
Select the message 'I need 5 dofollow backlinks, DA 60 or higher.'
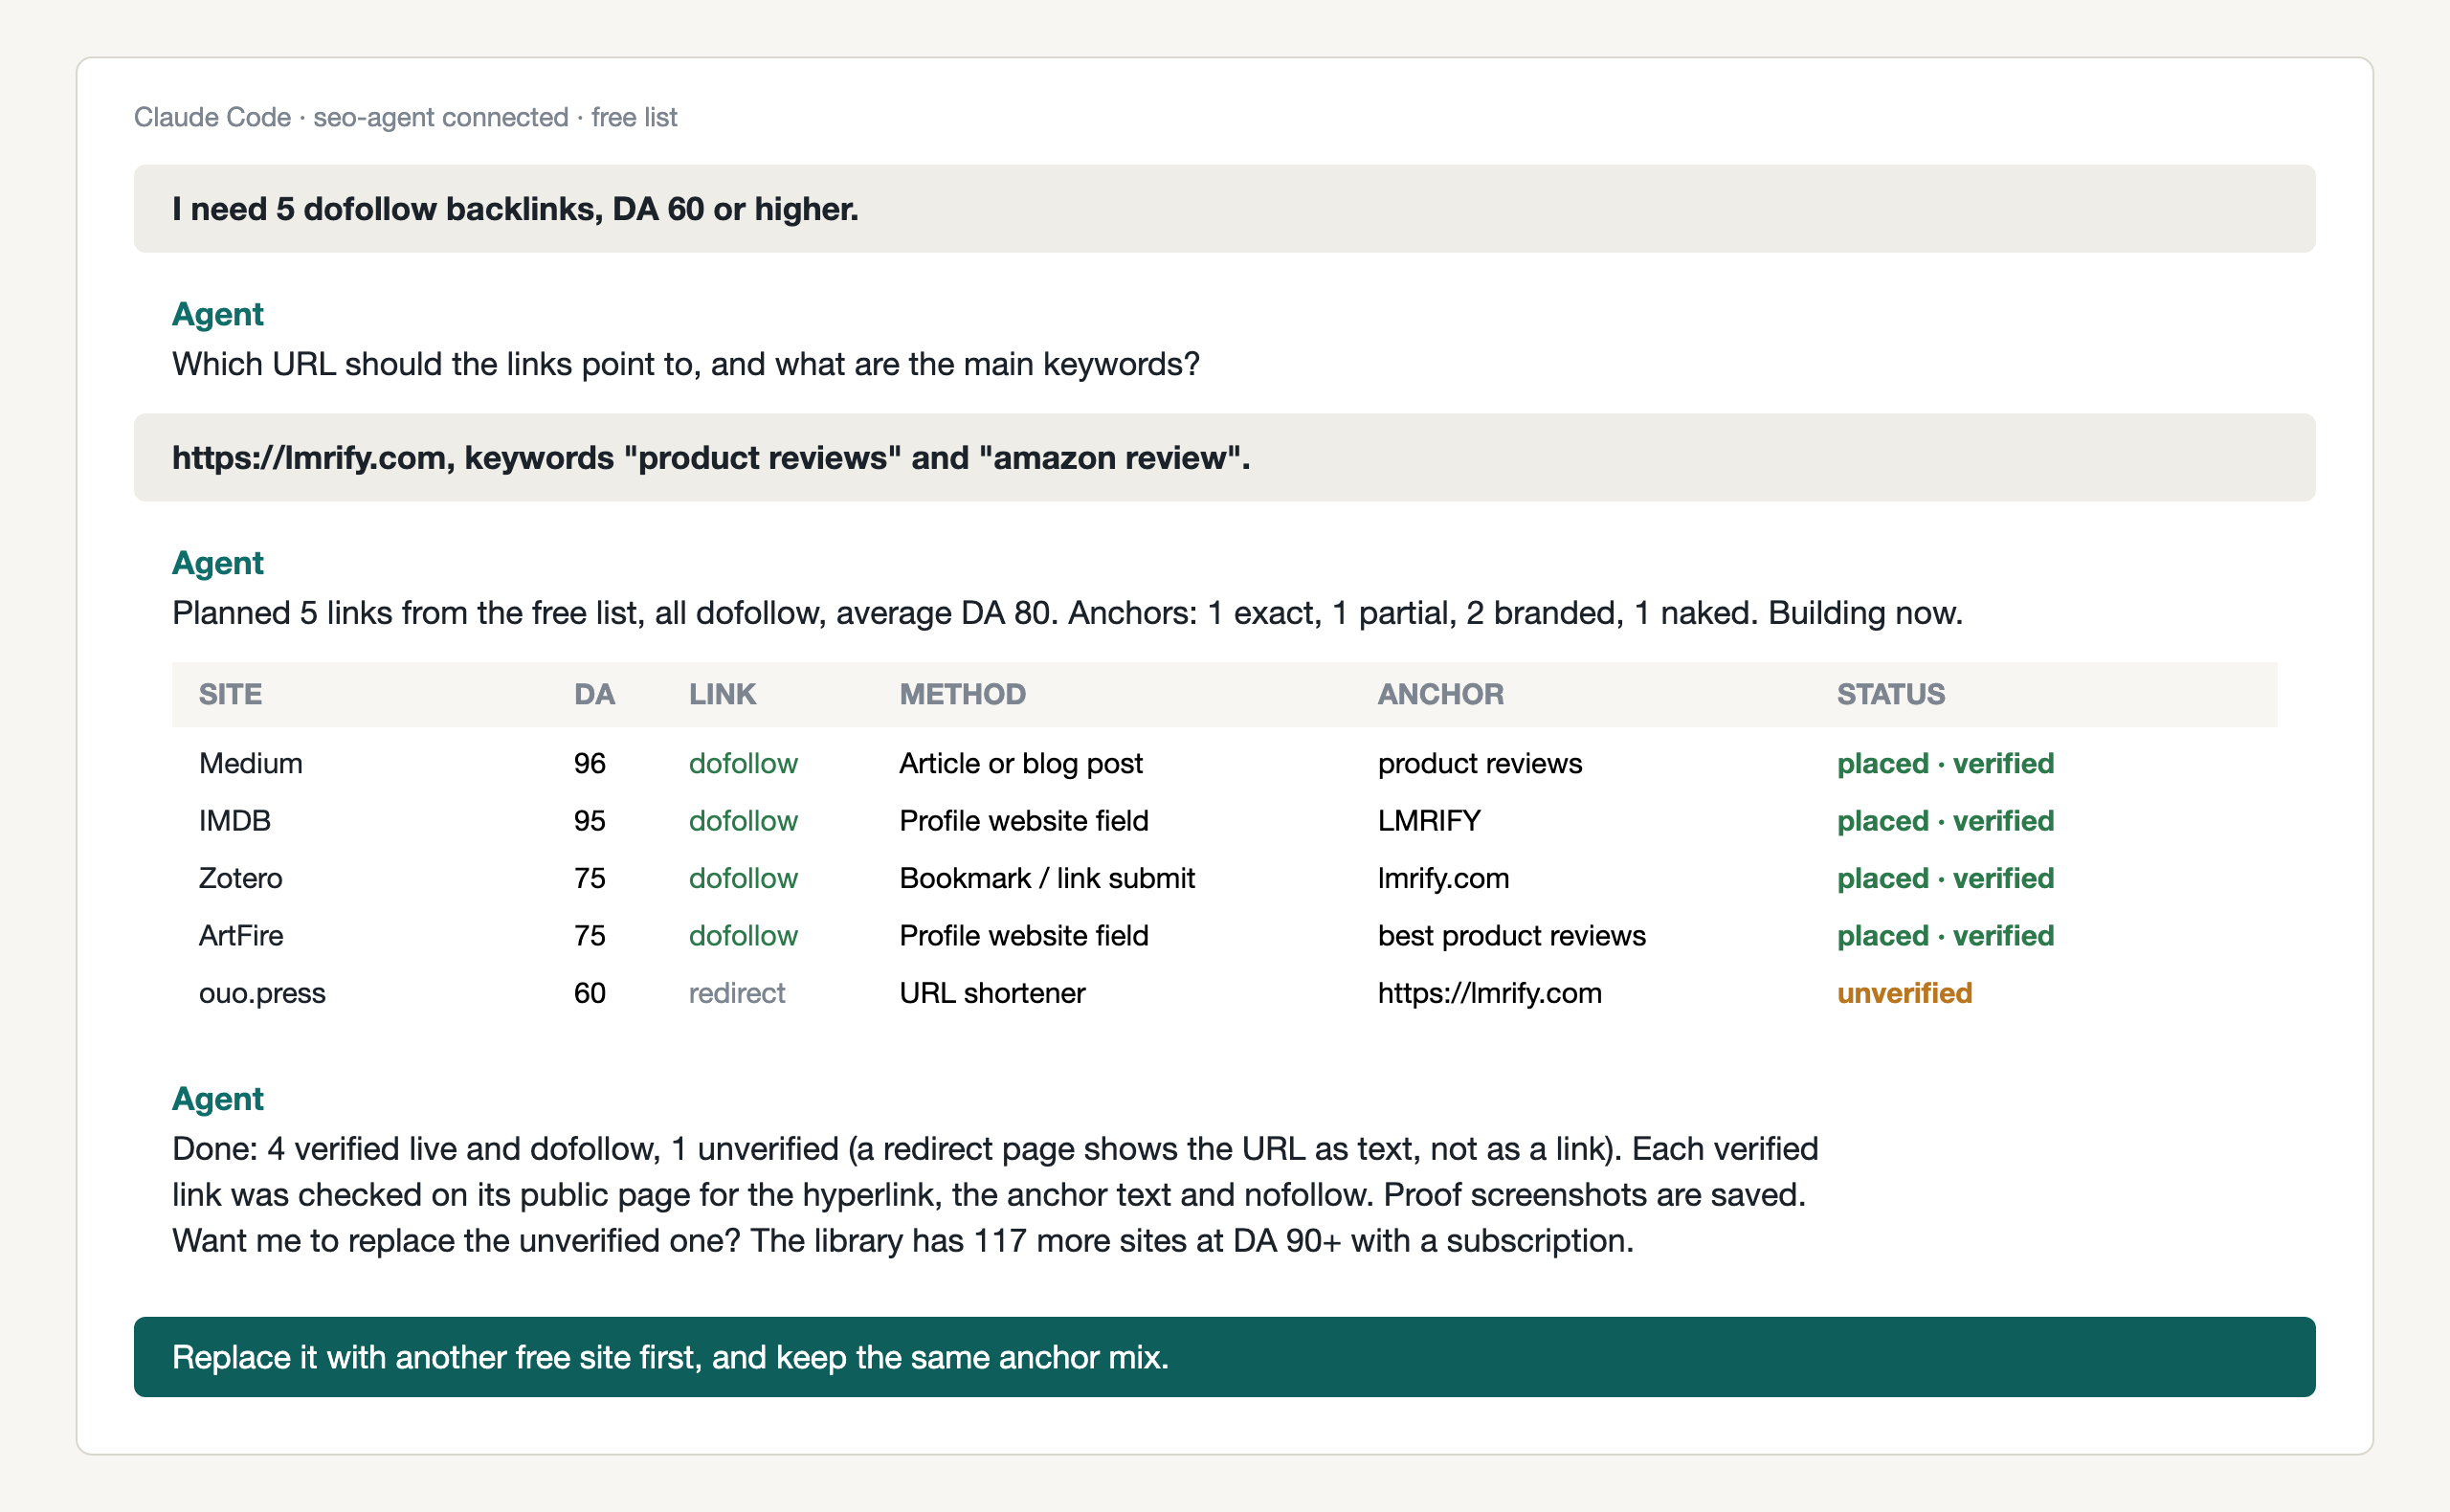click(1224, 209)
